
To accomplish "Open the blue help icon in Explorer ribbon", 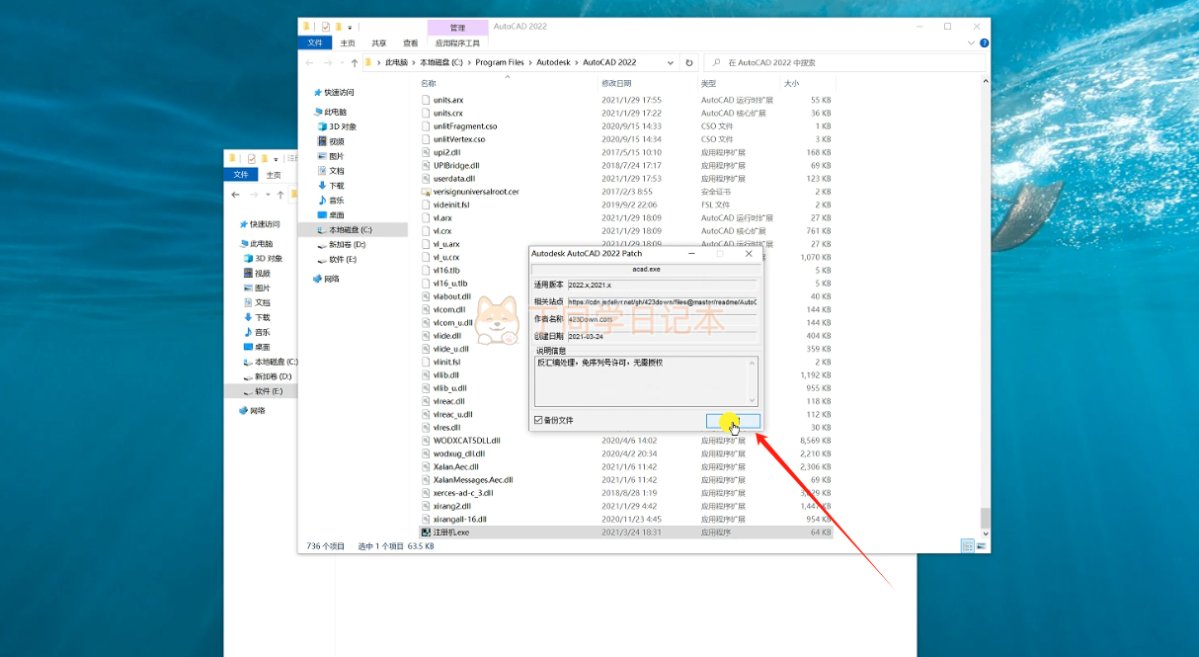I will pos(984,43).
